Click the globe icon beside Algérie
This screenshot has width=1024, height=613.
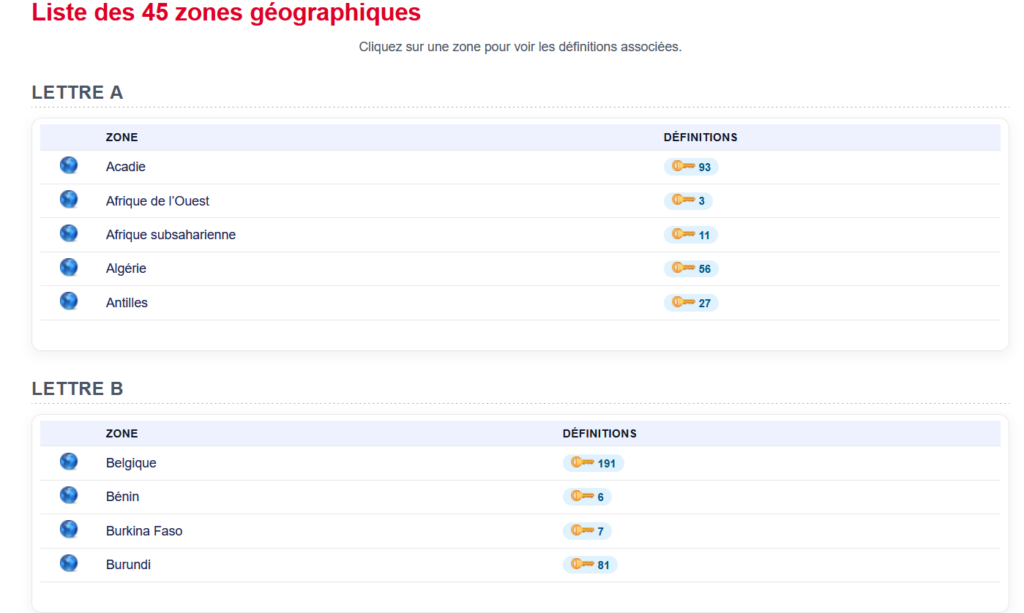pyautogui.click(x=69, y=267)
